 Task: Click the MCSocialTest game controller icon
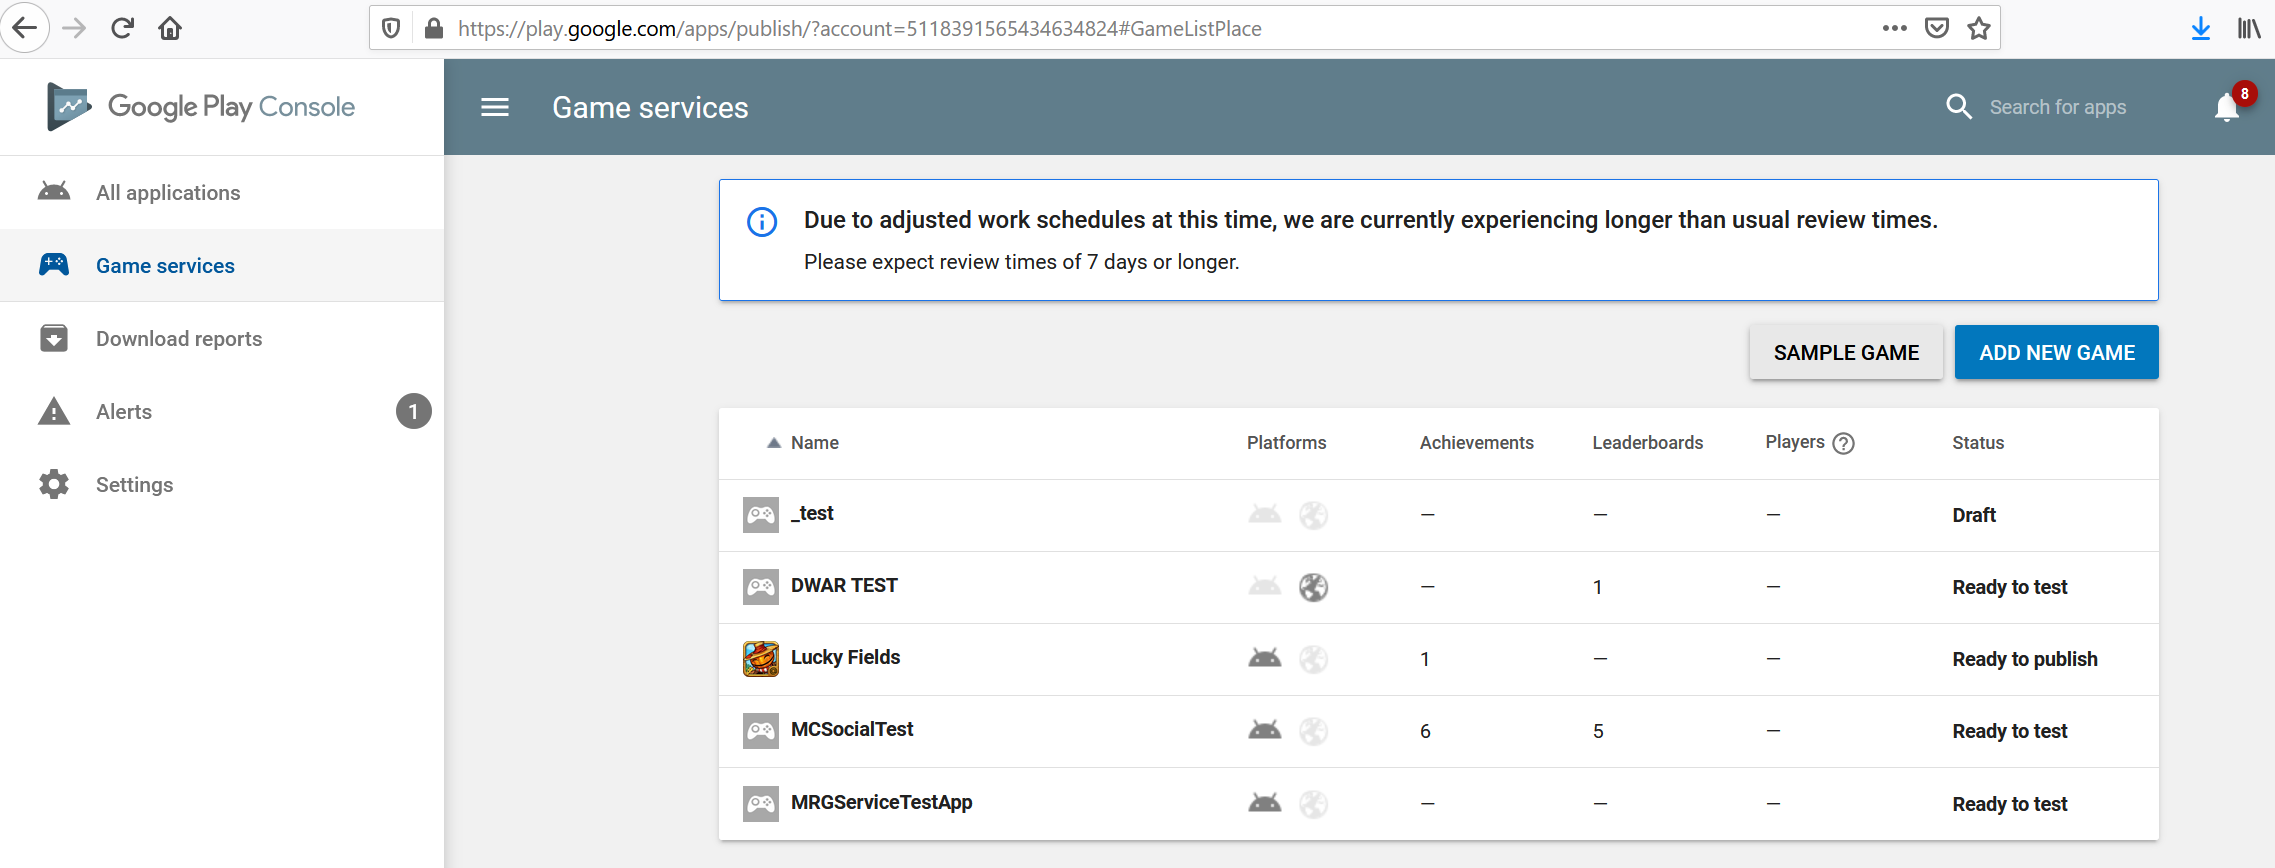pyautogui.click(x=761, y=731)
